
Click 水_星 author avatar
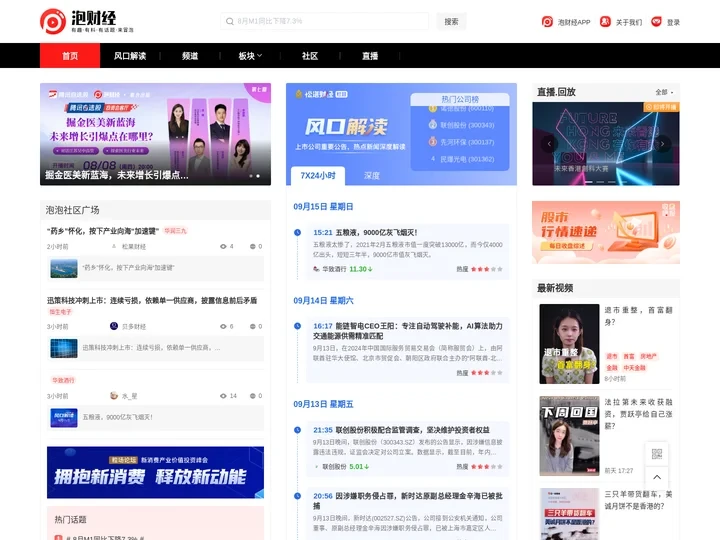pyautogui.click(x=114, y=395)
